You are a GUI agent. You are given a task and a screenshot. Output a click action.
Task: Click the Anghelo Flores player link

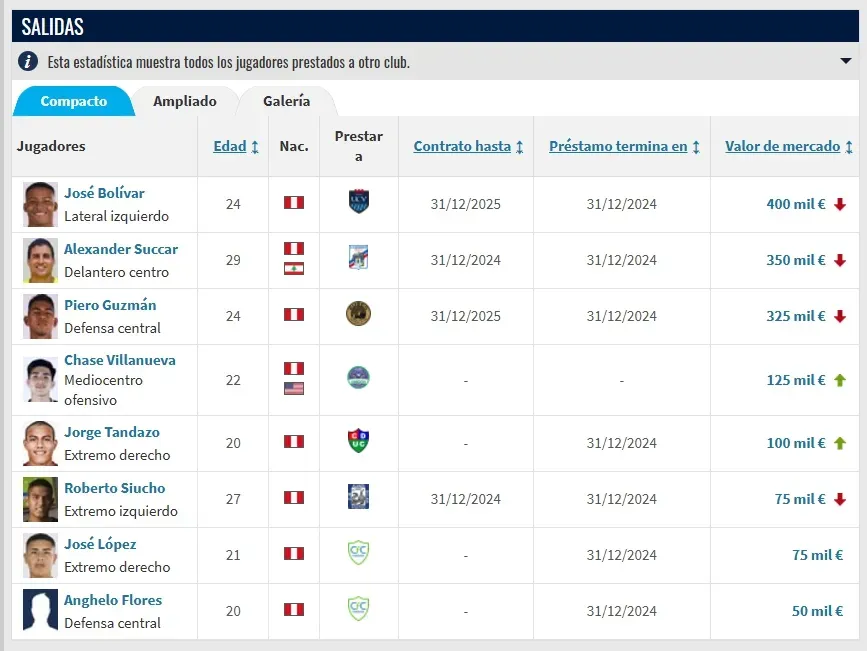113,600
